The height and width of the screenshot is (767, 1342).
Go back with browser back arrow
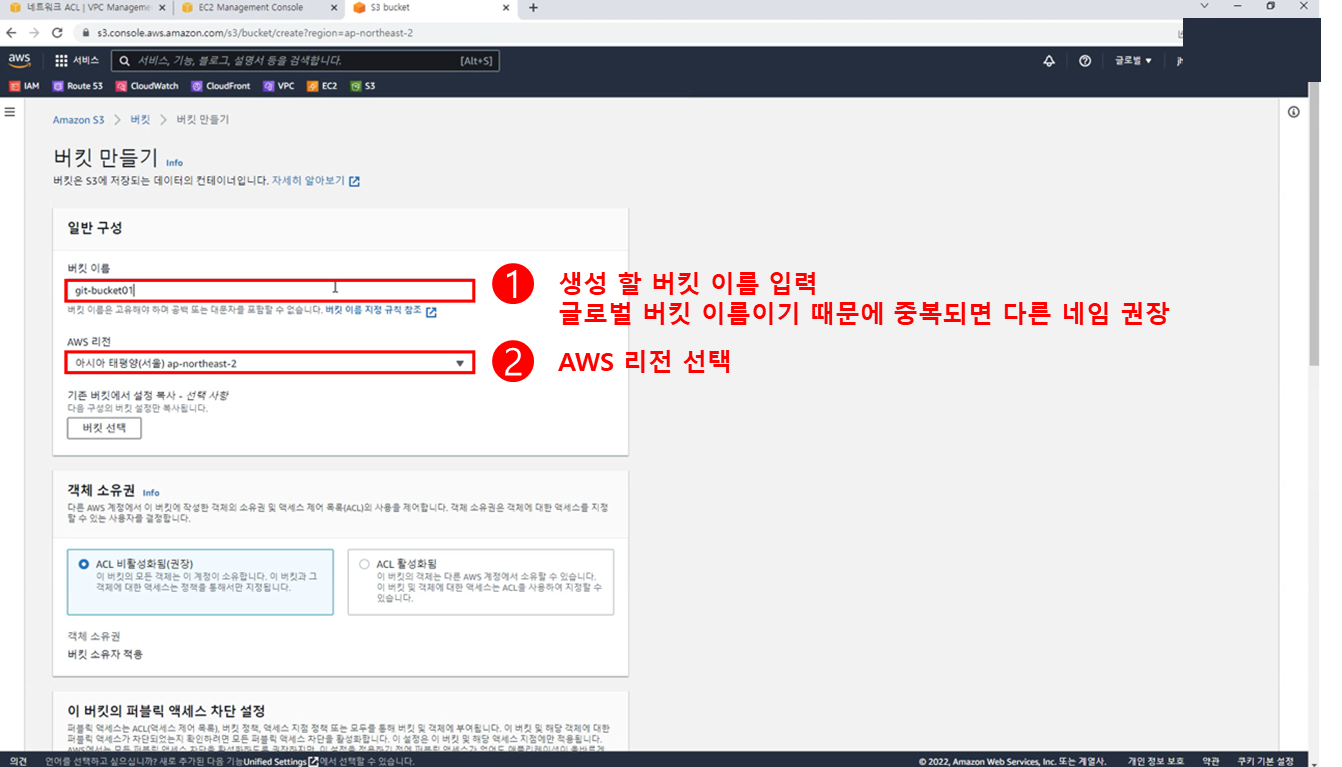[x=11, y=33]
